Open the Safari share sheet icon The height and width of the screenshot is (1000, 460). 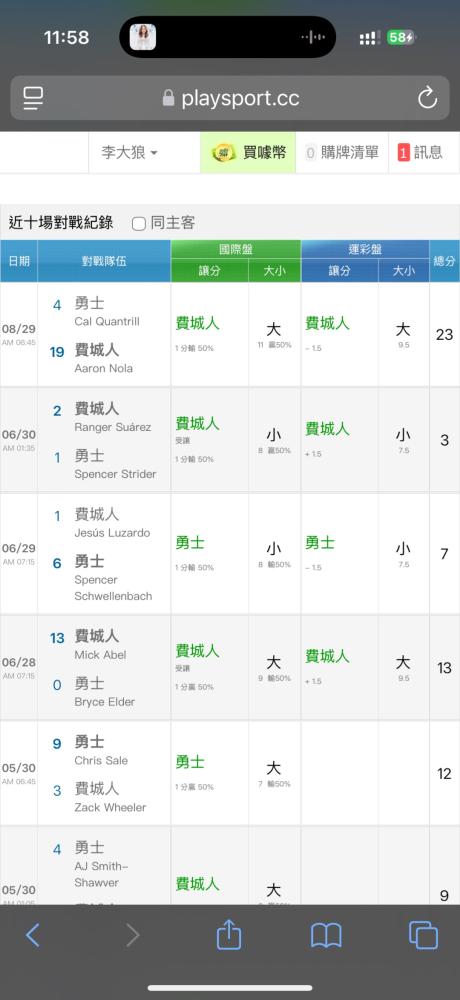[229, 933]
